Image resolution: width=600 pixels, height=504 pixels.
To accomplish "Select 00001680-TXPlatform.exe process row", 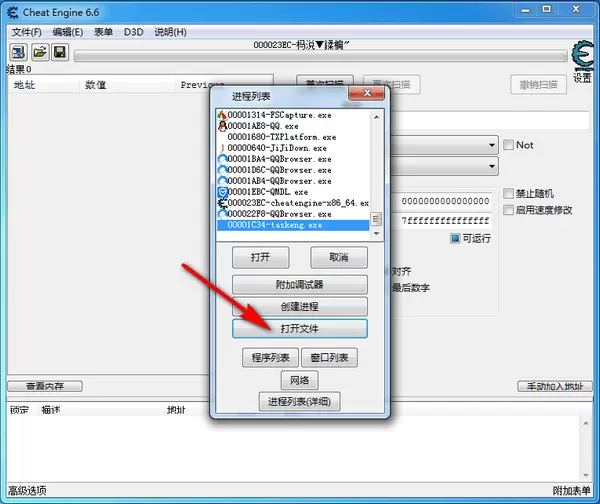I will (293, 137).
